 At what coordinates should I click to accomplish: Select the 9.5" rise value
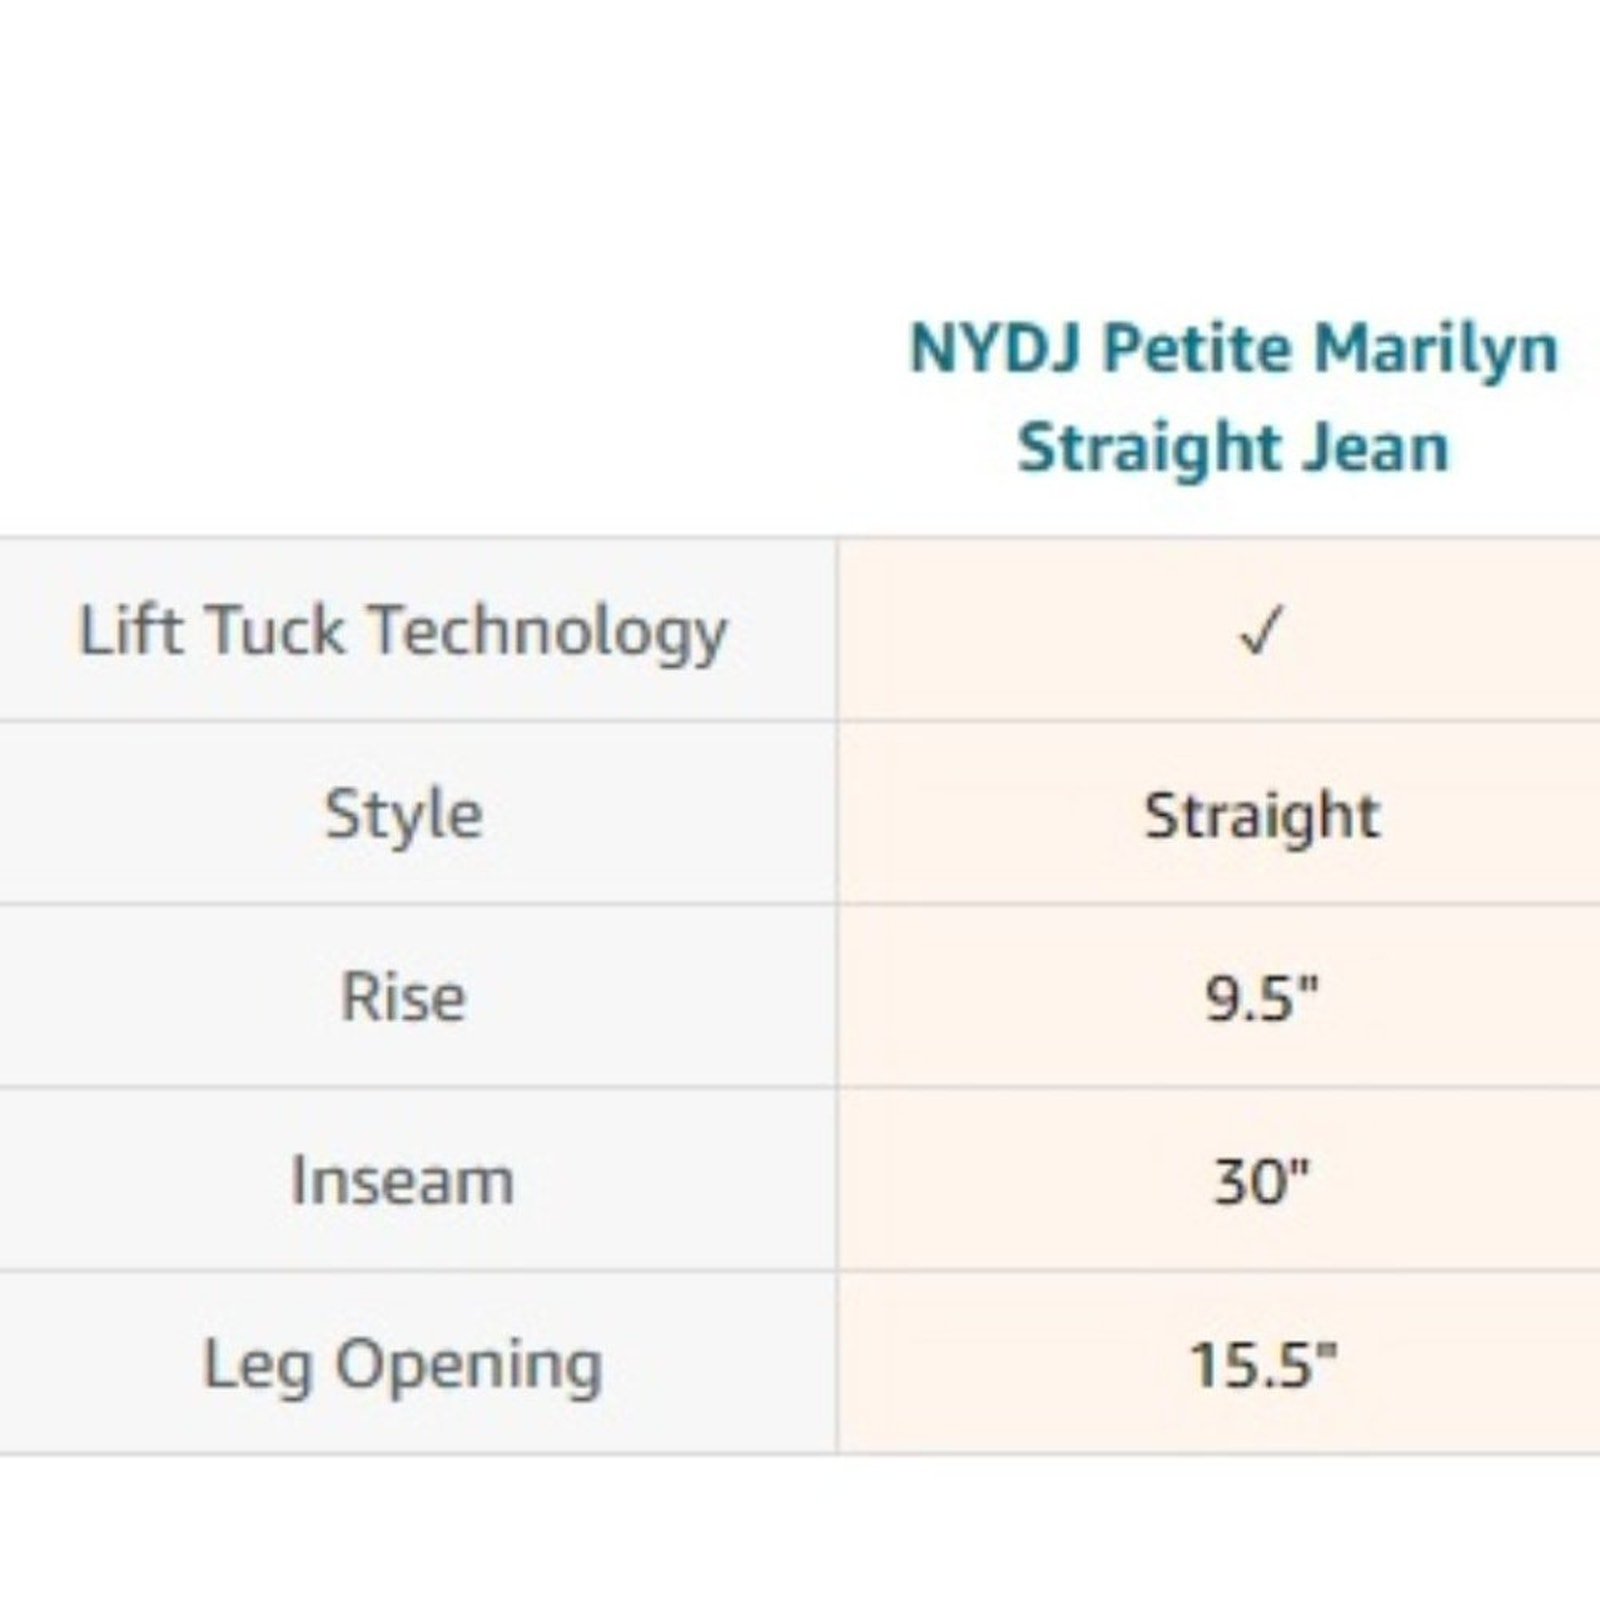tap(1261, 998)
